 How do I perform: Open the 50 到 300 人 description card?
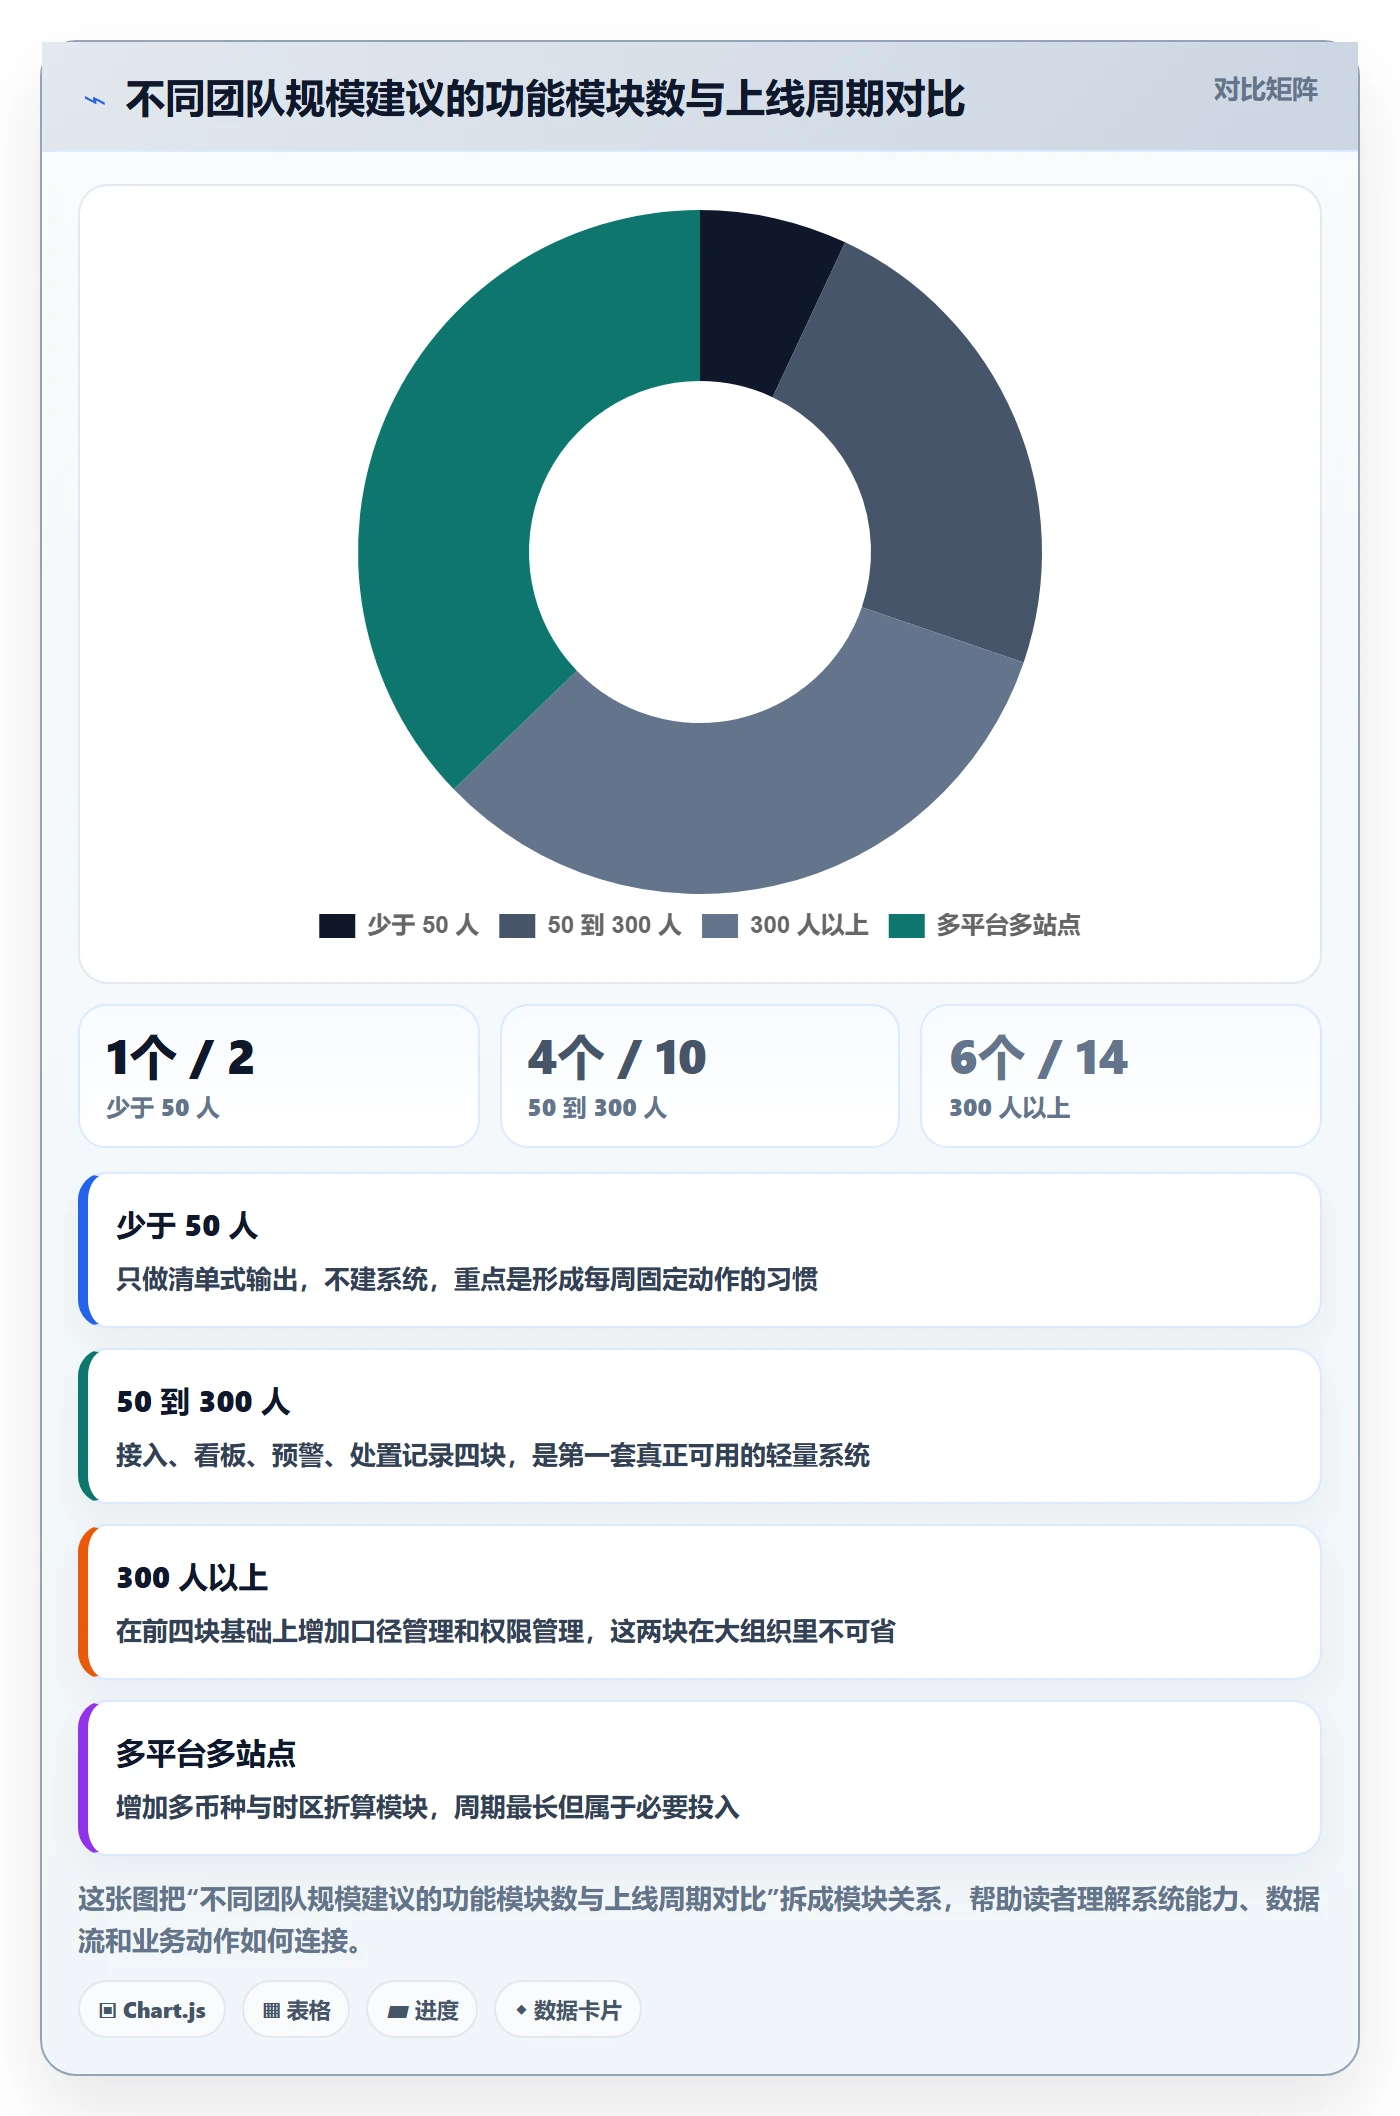[700, 1426]
